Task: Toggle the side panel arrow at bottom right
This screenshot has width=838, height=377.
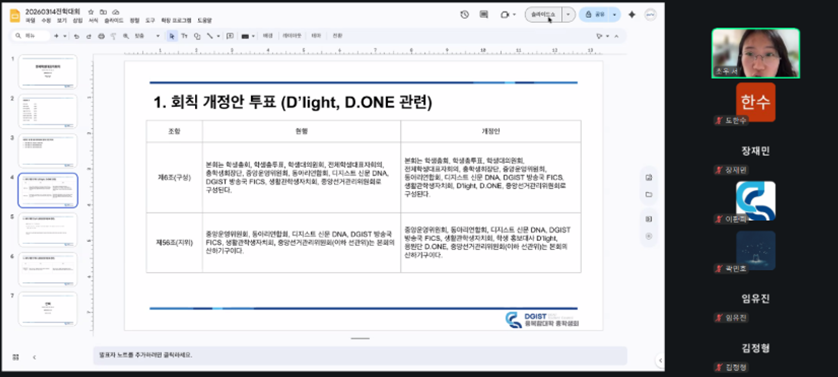Action: tap(660, 360)
